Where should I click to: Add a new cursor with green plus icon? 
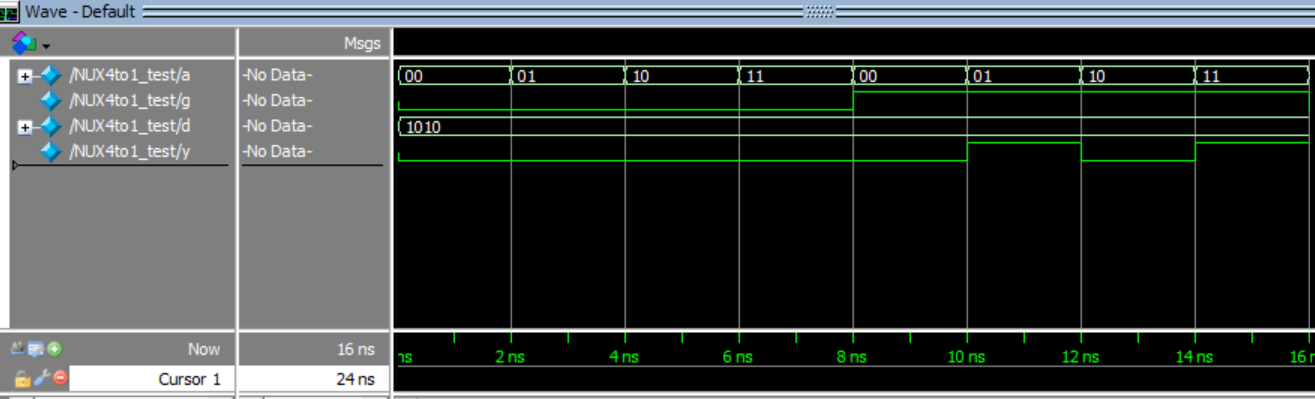point(53,349)
